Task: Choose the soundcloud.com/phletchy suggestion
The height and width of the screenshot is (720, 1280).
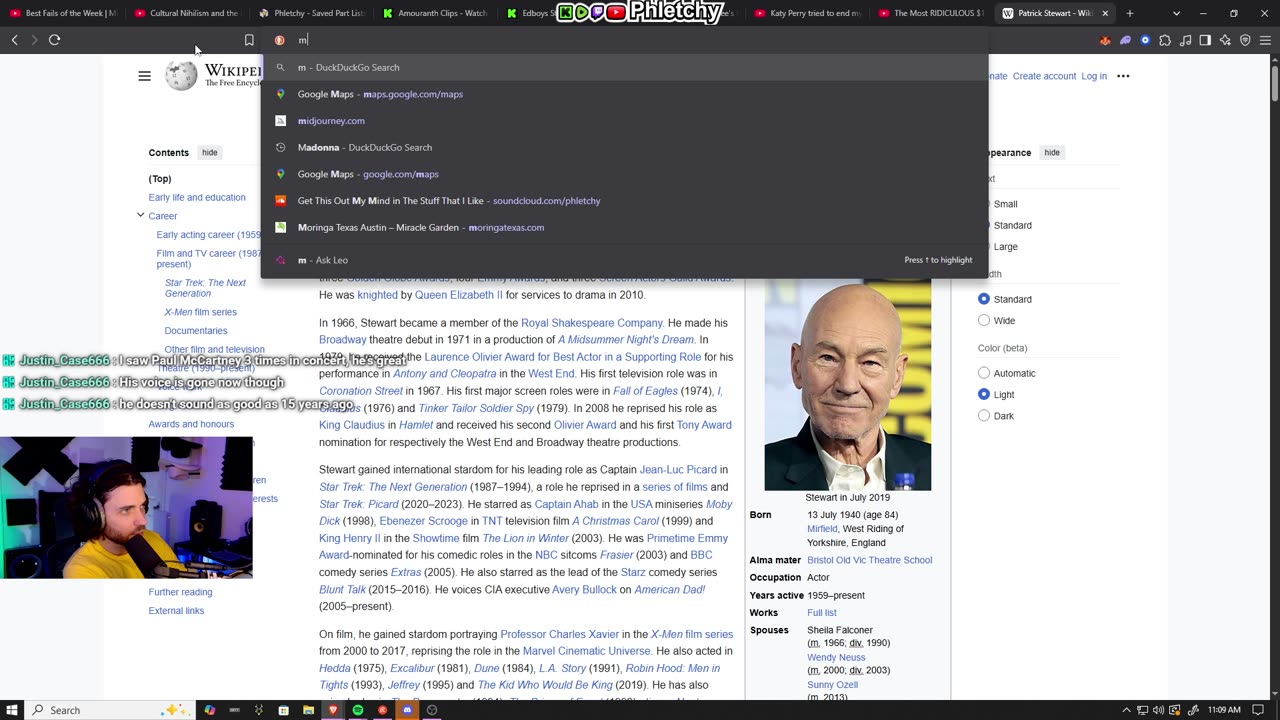Action: 624,200
